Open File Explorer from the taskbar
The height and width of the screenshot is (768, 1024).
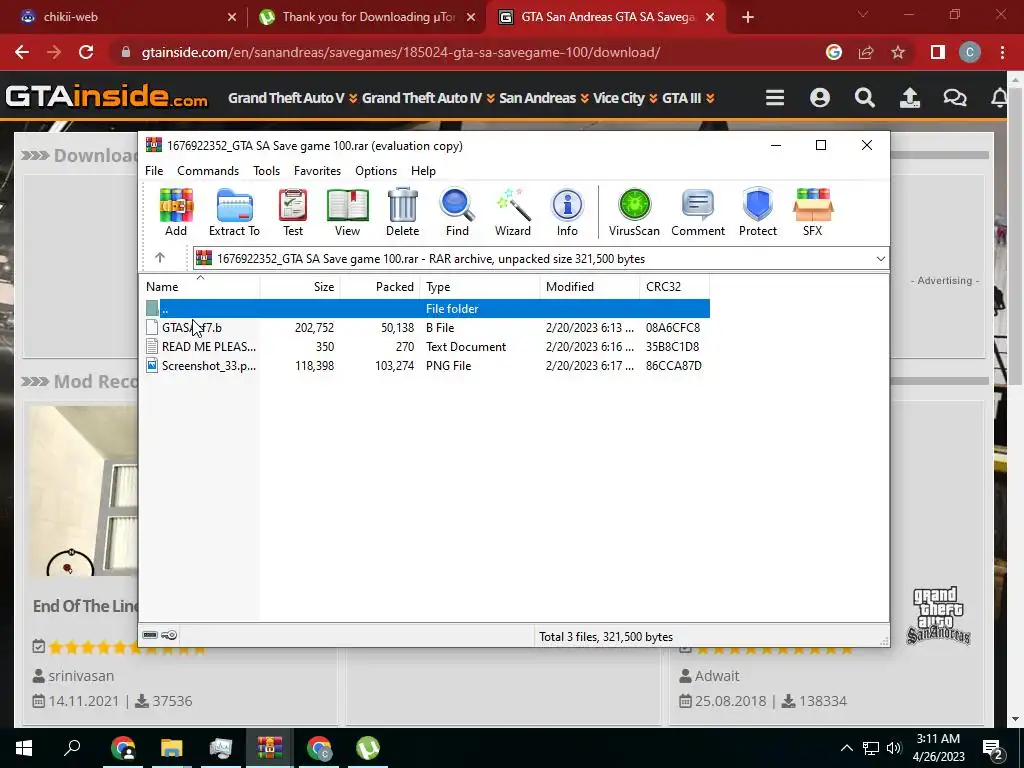pos(172,748)
